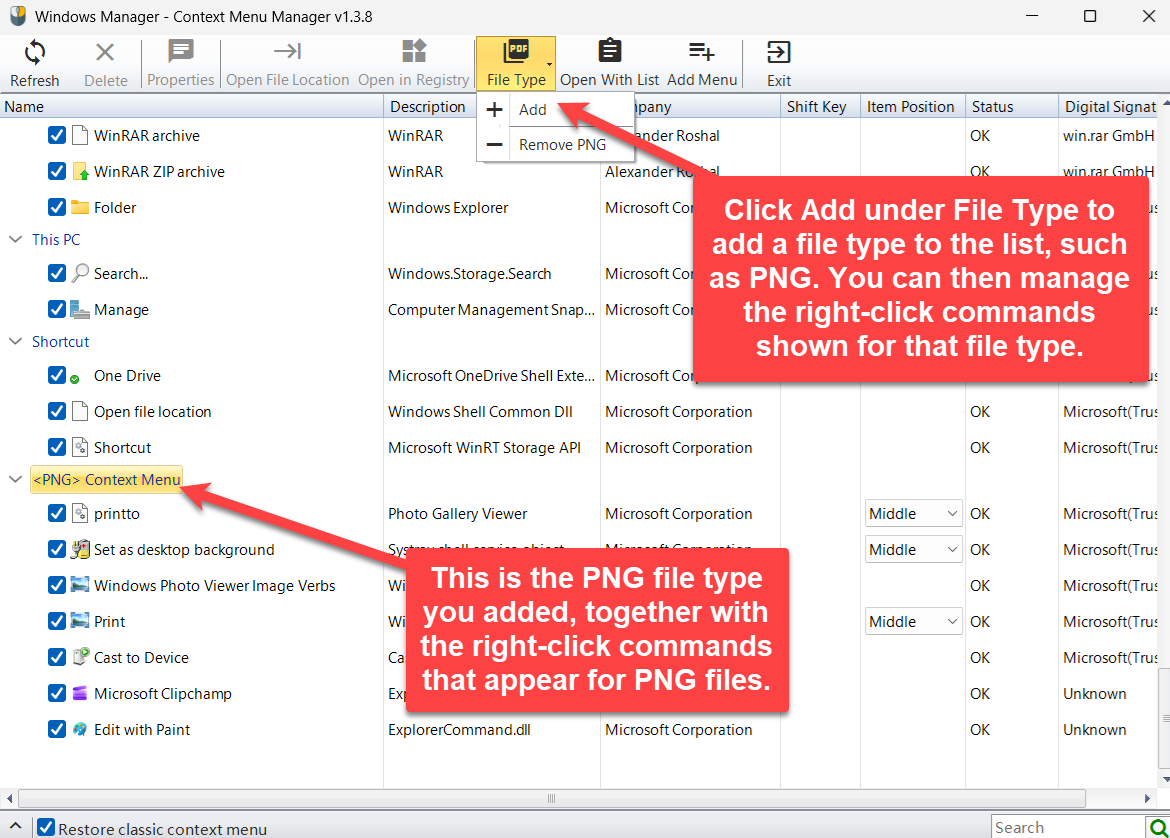
Task: Collapse the <PNG> Context Menu group
Action: (15, 479)
